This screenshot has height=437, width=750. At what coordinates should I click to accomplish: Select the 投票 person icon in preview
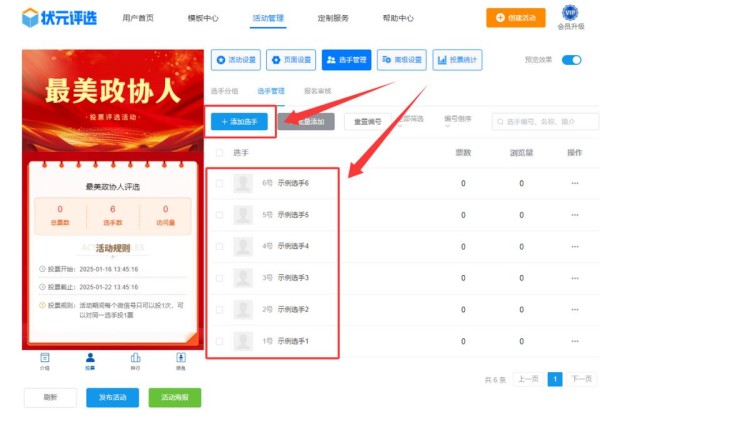pos(90,358)
